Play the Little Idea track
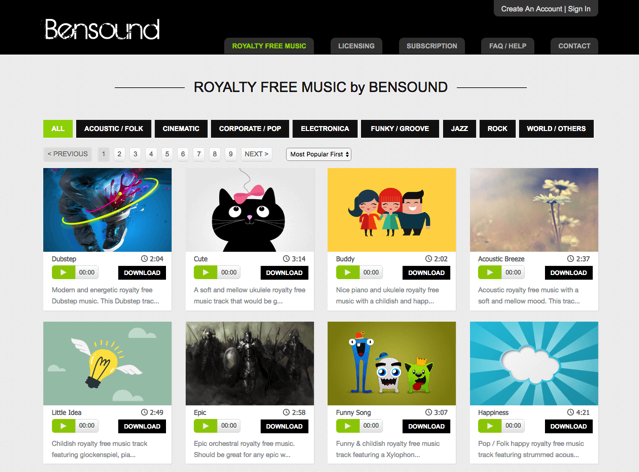The width and height of the screenshot is (639, 472). coord(63,426)
